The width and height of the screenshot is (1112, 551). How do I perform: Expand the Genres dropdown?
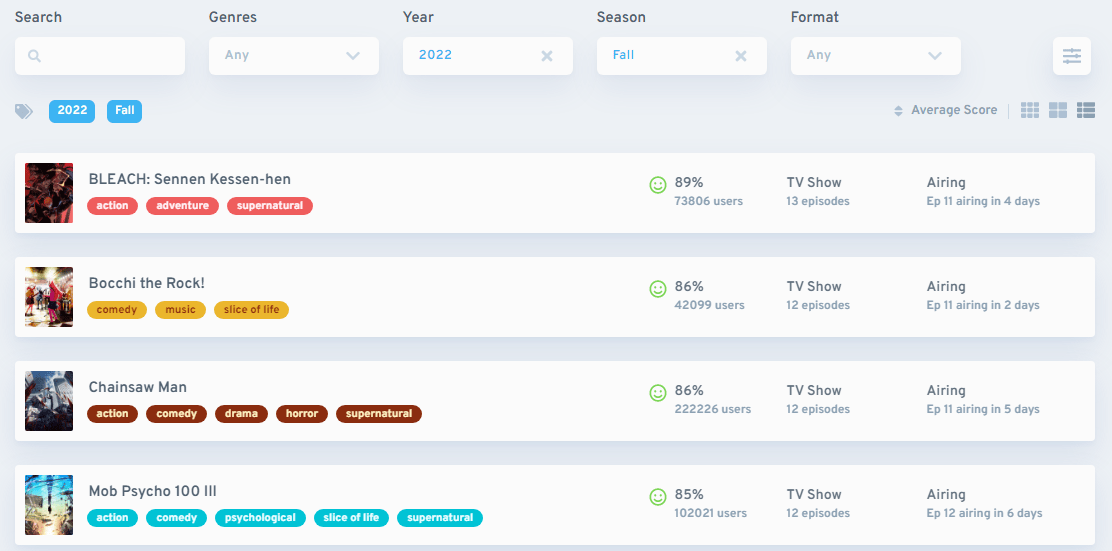point(294,56)
